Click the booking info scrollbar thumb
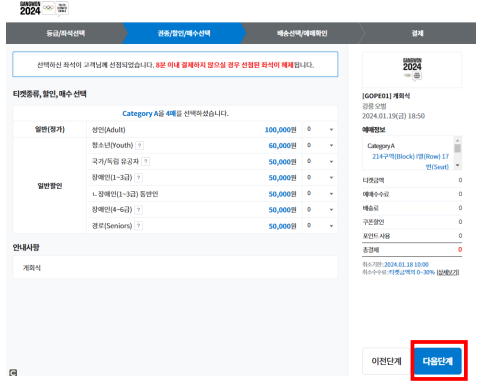 click(x=458, y=148)
